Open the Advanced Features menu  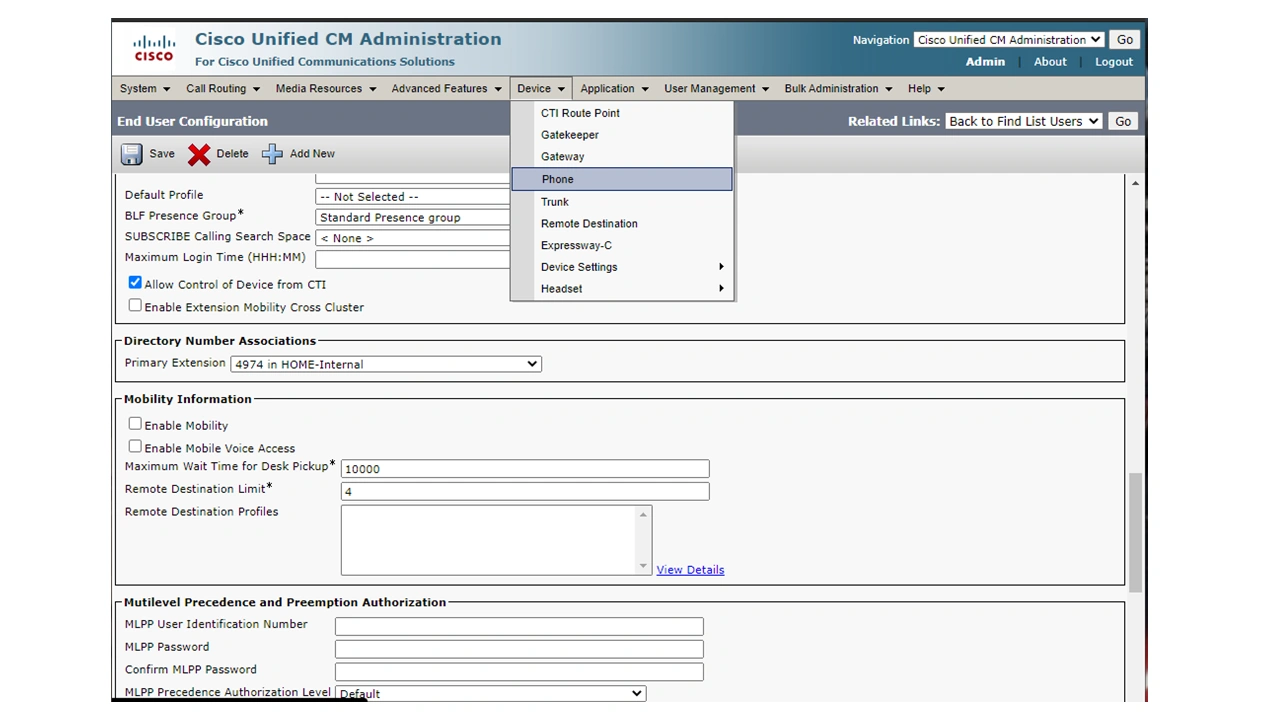pyautogui.click(x=446, y=89)
